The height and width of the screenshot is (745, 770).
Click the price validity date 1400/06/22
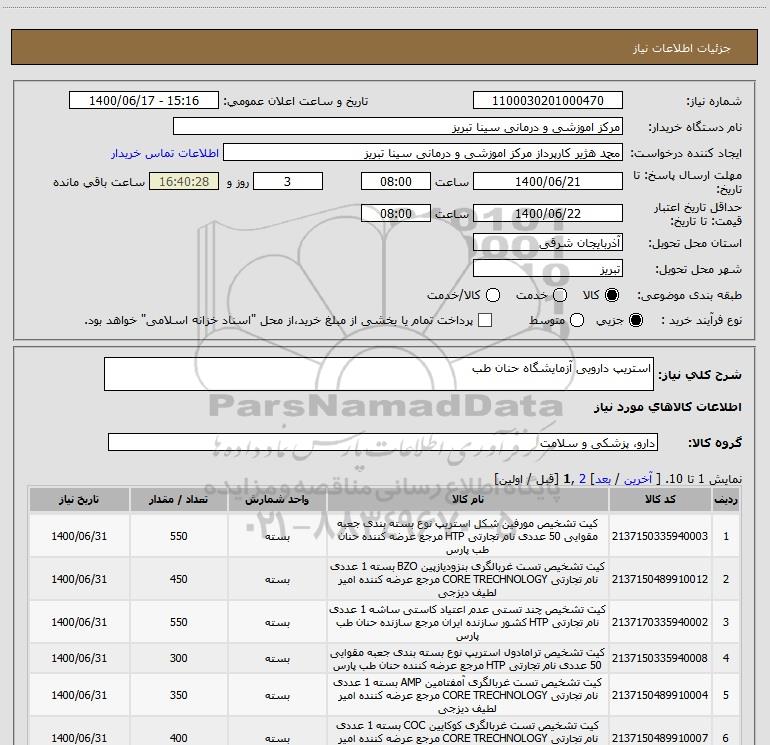pos(548,213)
